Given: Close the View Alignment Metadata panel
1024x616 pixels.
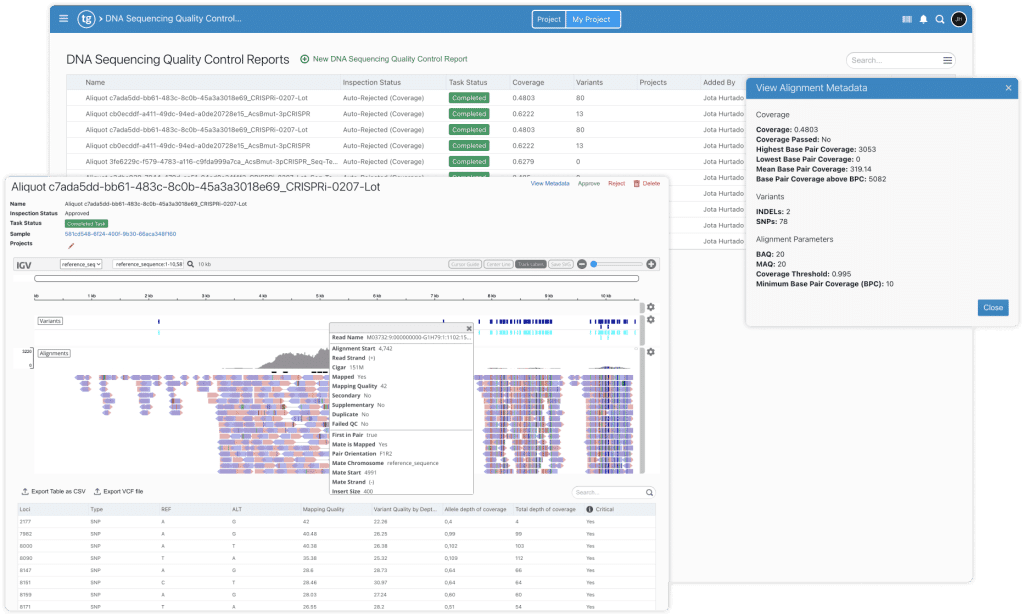Looking at the screenshot, I should (1009, 88).
